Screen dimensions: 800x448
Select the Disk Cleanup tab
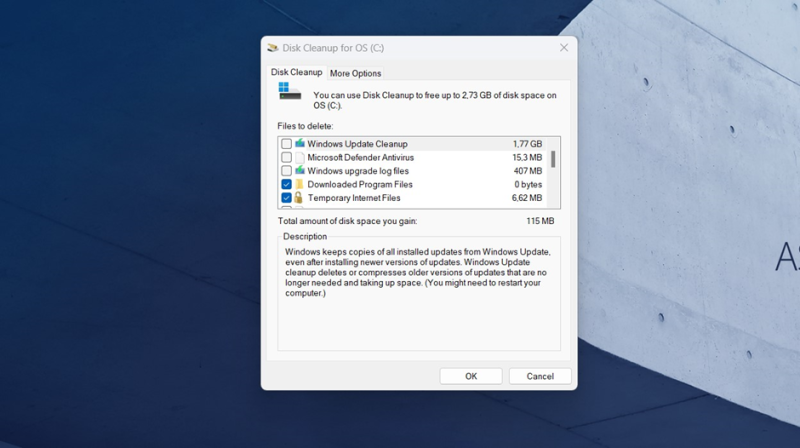click(x=296, y=72)
